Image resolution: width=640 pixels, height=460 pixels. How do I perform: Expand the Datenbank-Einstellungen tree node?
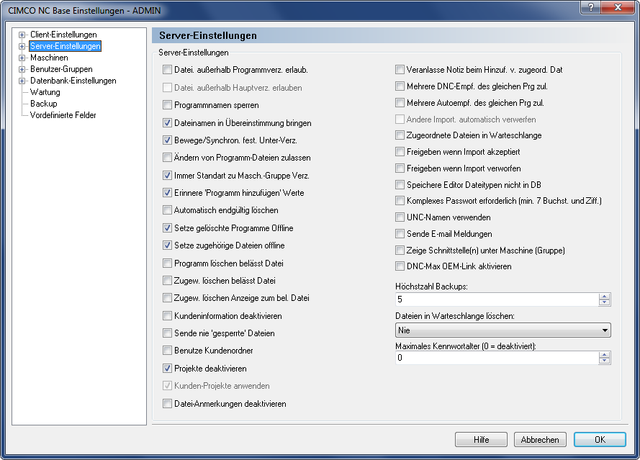[22, 81]
